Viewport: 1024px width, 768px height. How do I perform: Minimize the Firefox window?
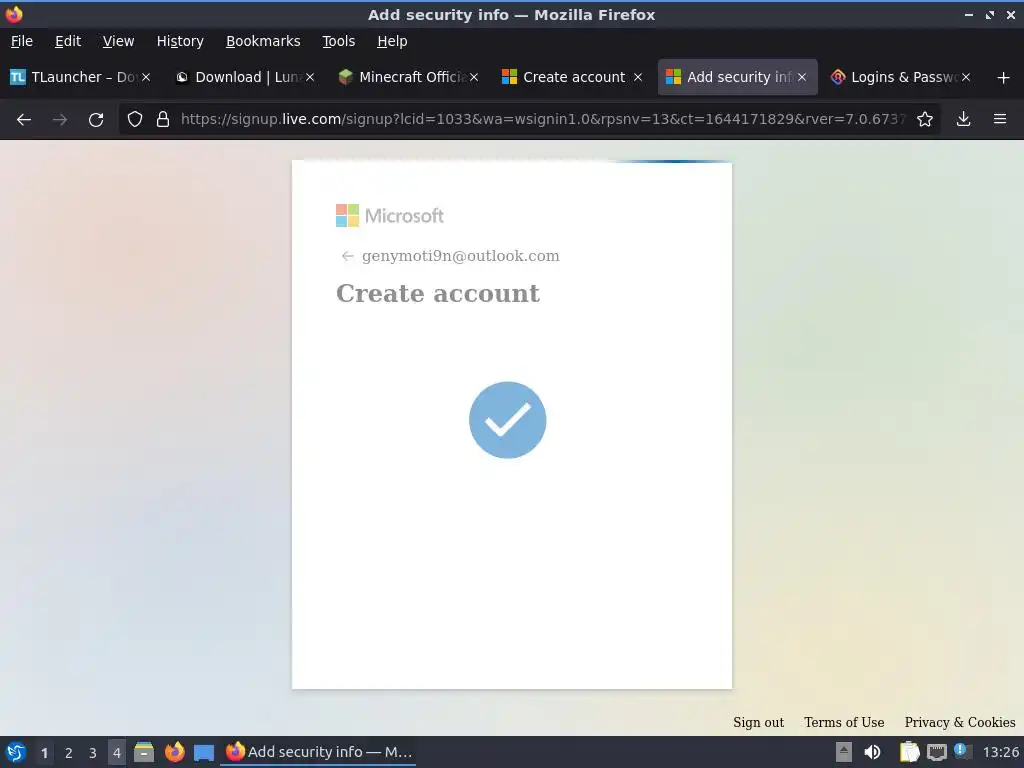coord(969,15)
